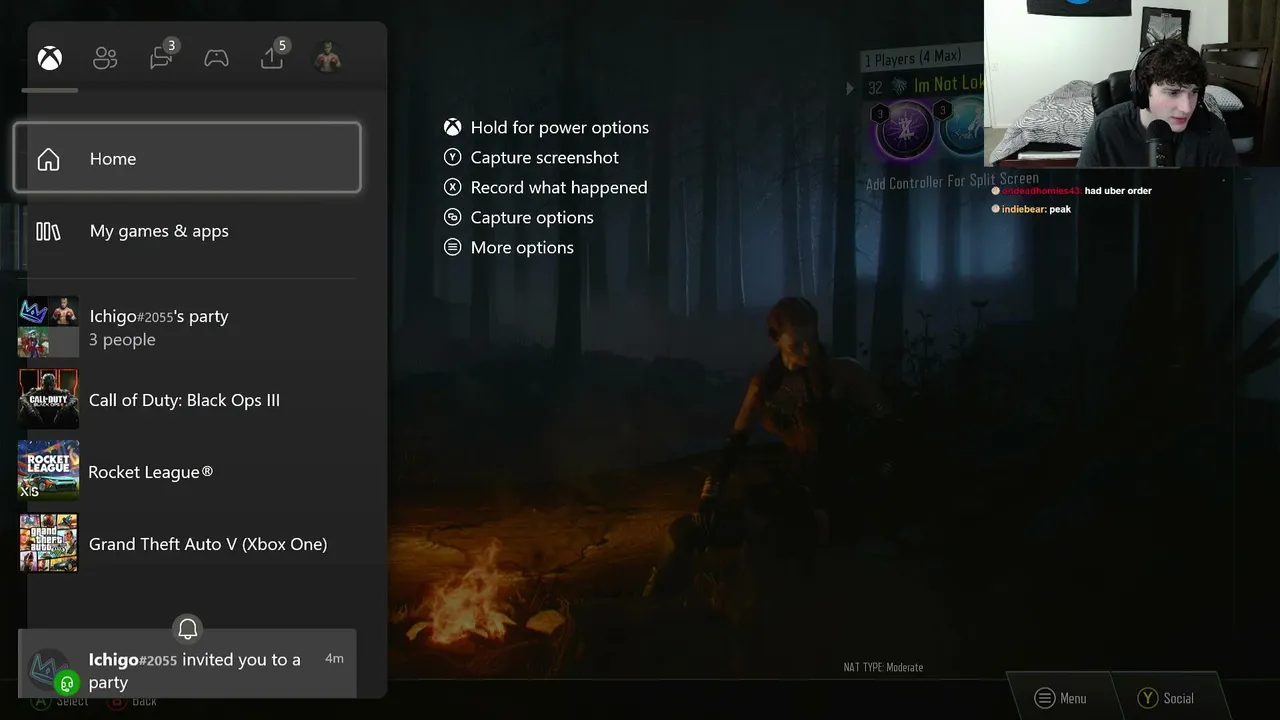Open Ichigo#2055's party entry
The height and width of the screenshot is (720, 1280).
187,327
